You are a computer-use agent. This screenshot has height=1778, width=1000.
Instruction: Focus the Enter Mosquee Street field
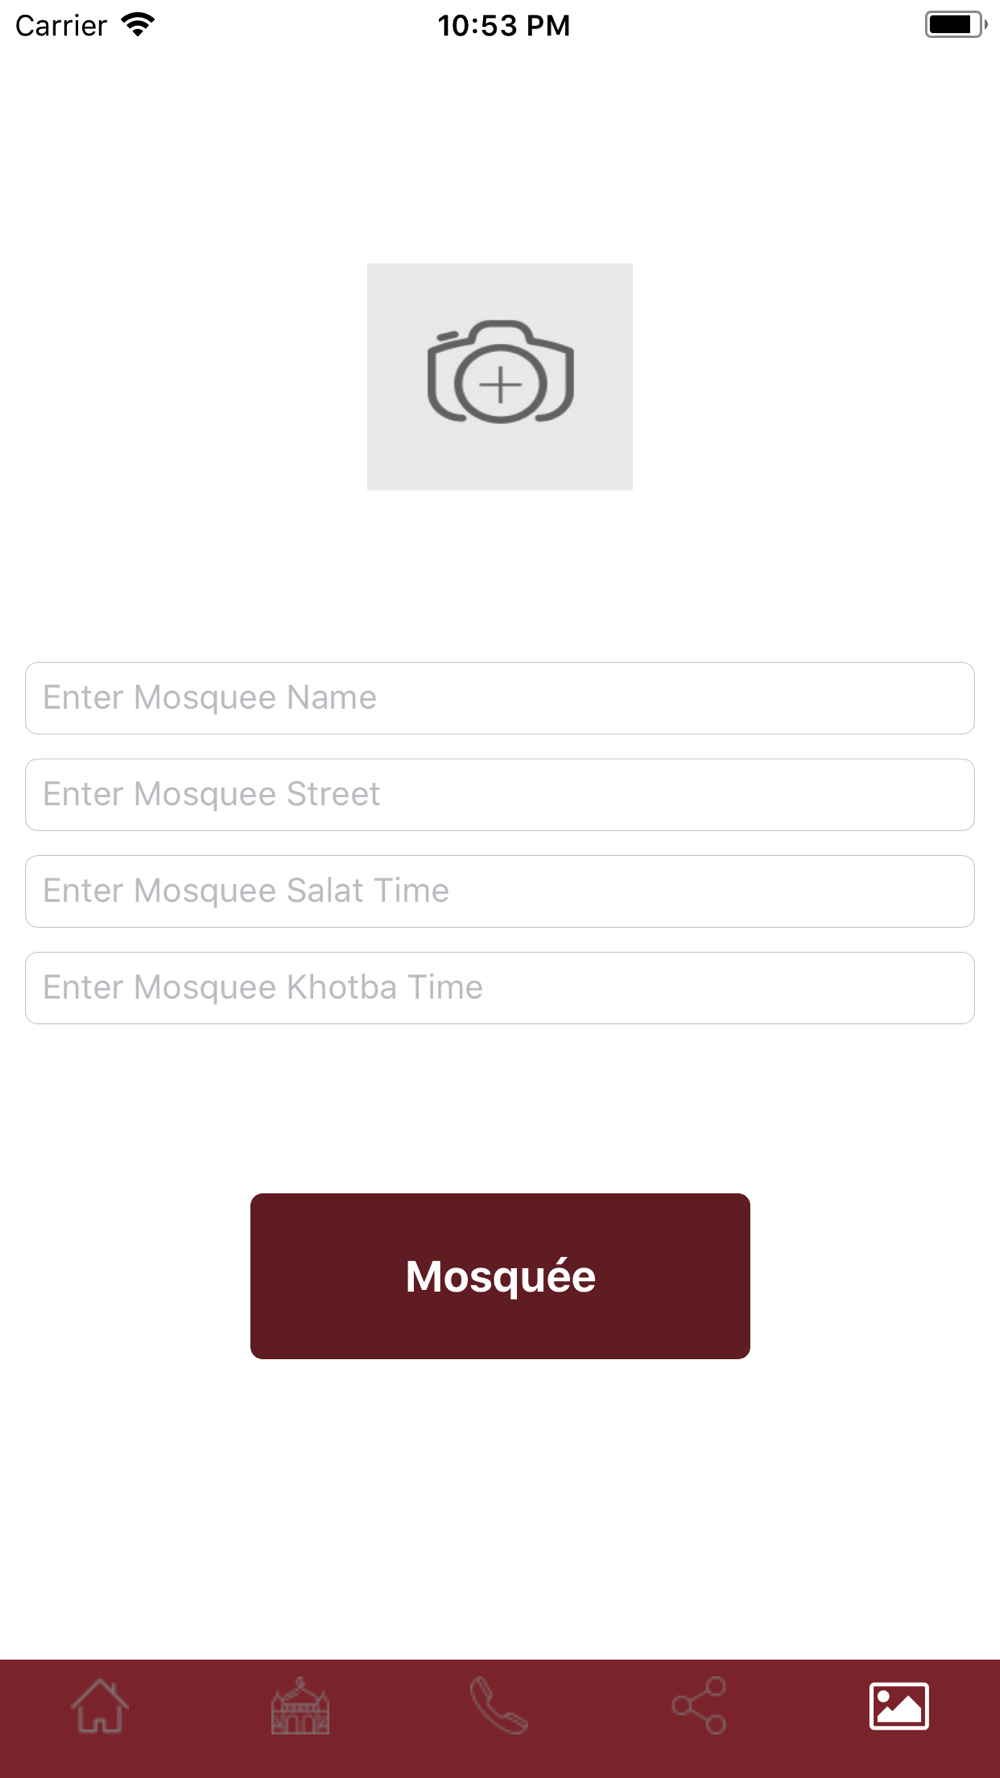pos(500,795)
